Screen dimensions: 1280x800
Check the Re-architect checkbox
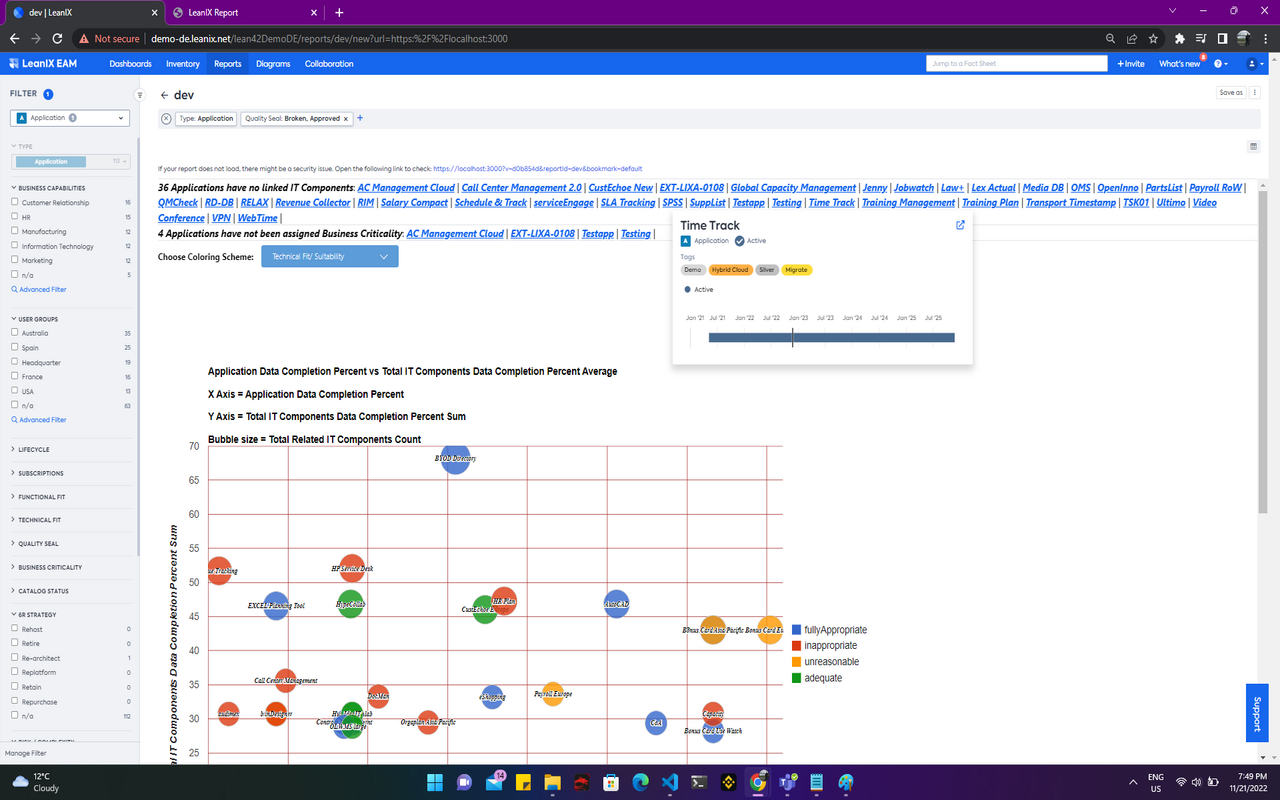[x=14, y=658]
